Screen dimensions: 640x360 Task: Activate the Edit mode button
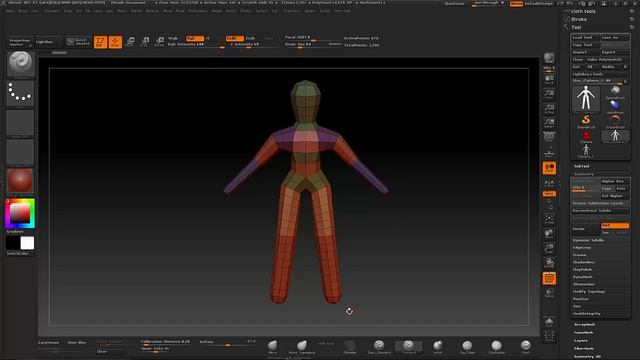pos(100,42)
